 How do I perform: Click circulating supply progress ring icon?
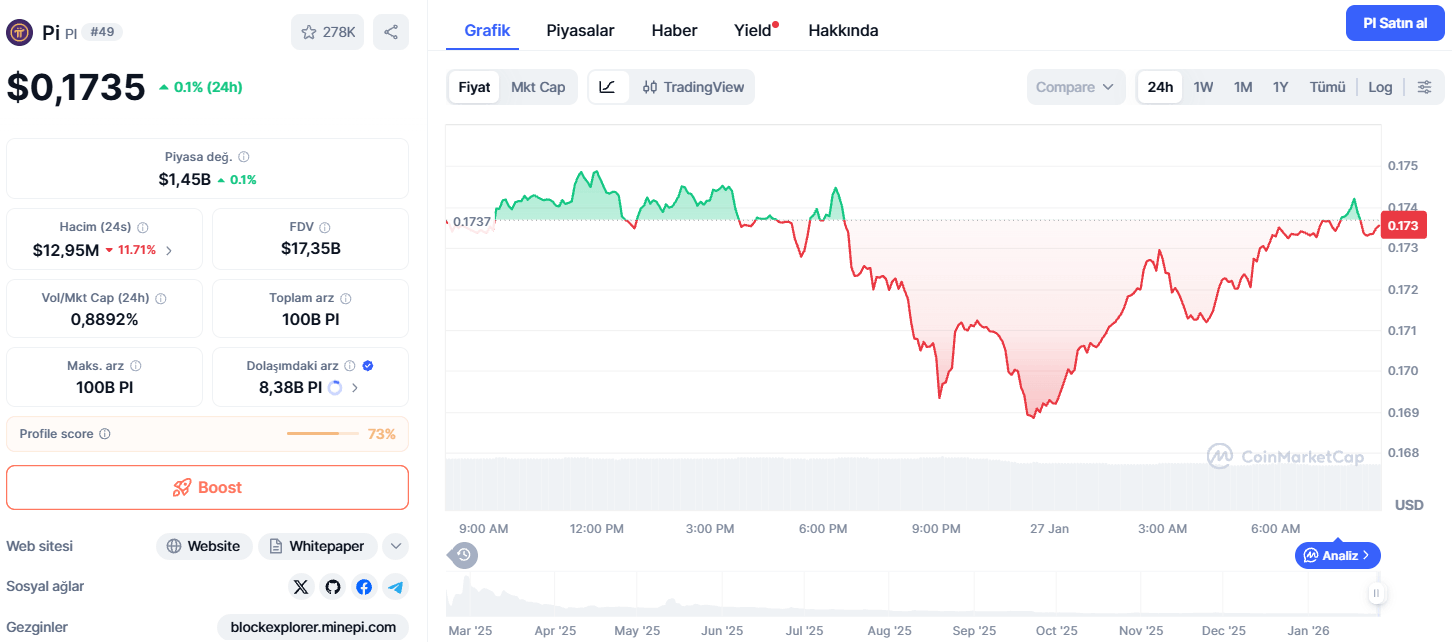335,387
